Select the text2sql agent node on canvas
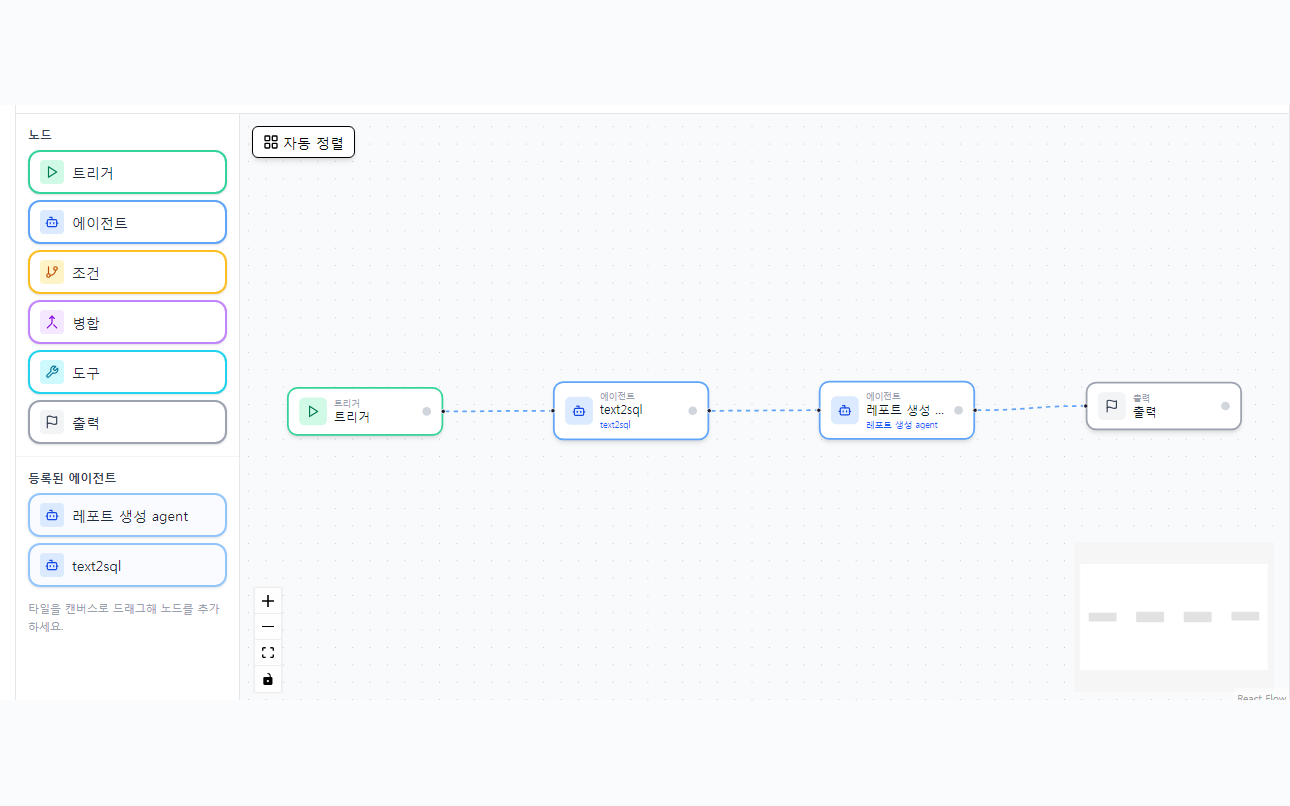This screenshot has height=806, width=1290. (x=631, y=410)
